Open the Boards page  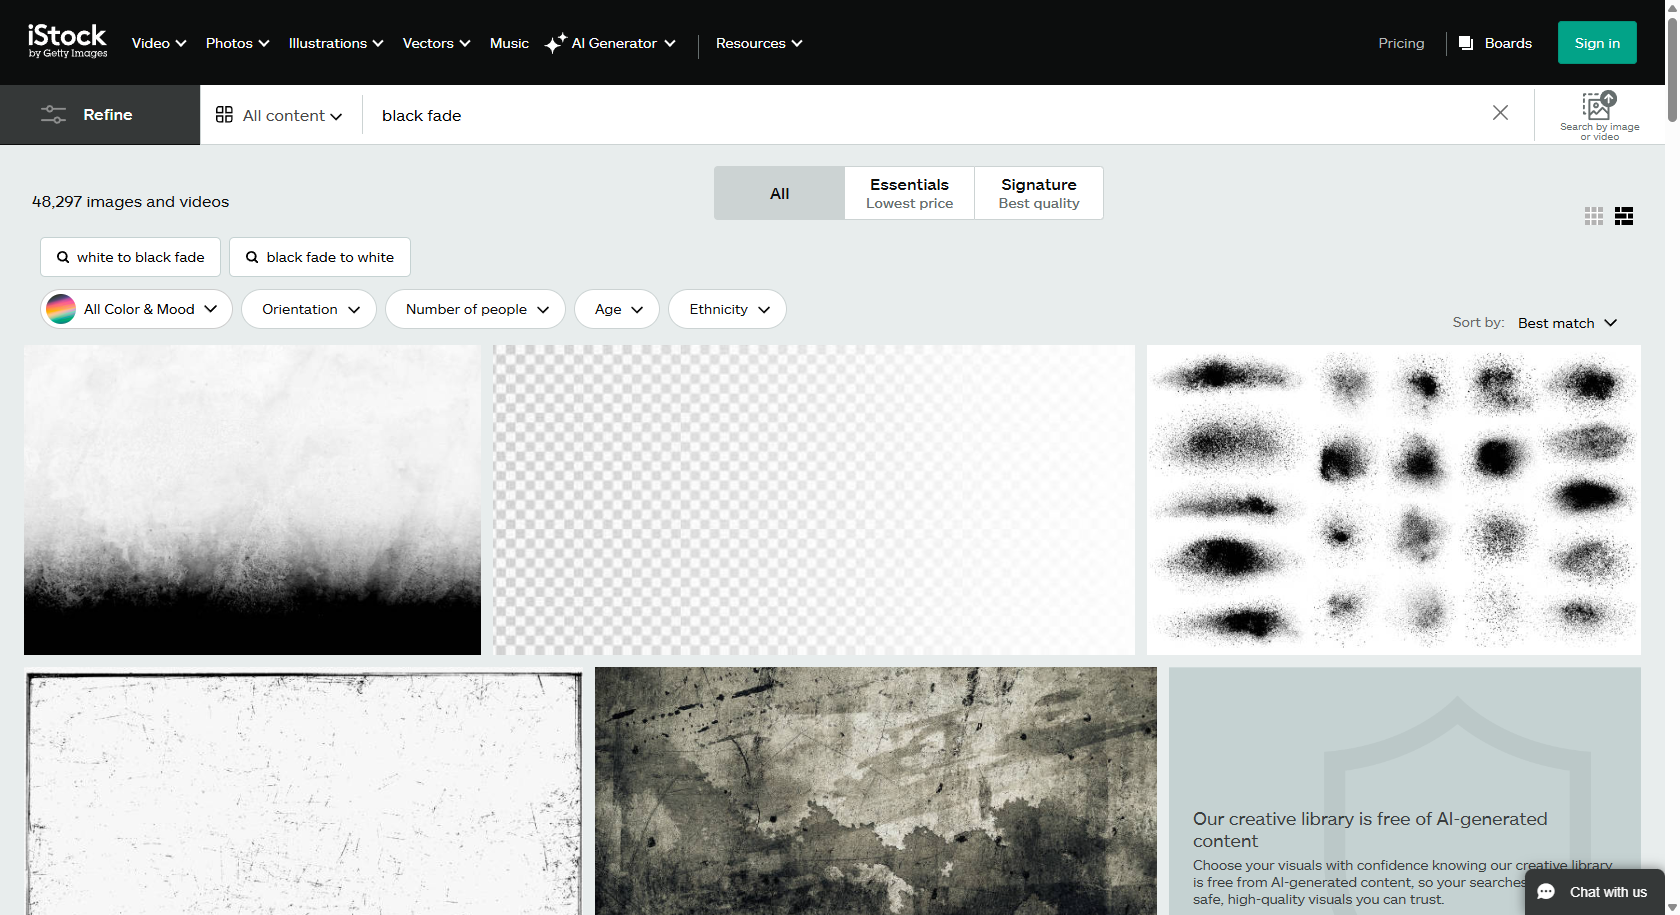pyautogui.click(x=1496, y=43)
